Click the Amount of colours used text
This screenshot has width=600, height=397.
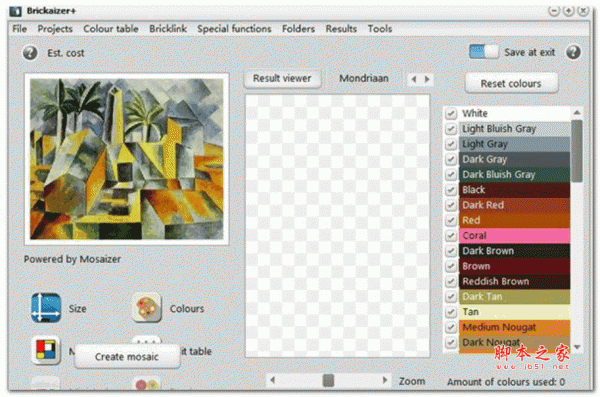[506, 382]
